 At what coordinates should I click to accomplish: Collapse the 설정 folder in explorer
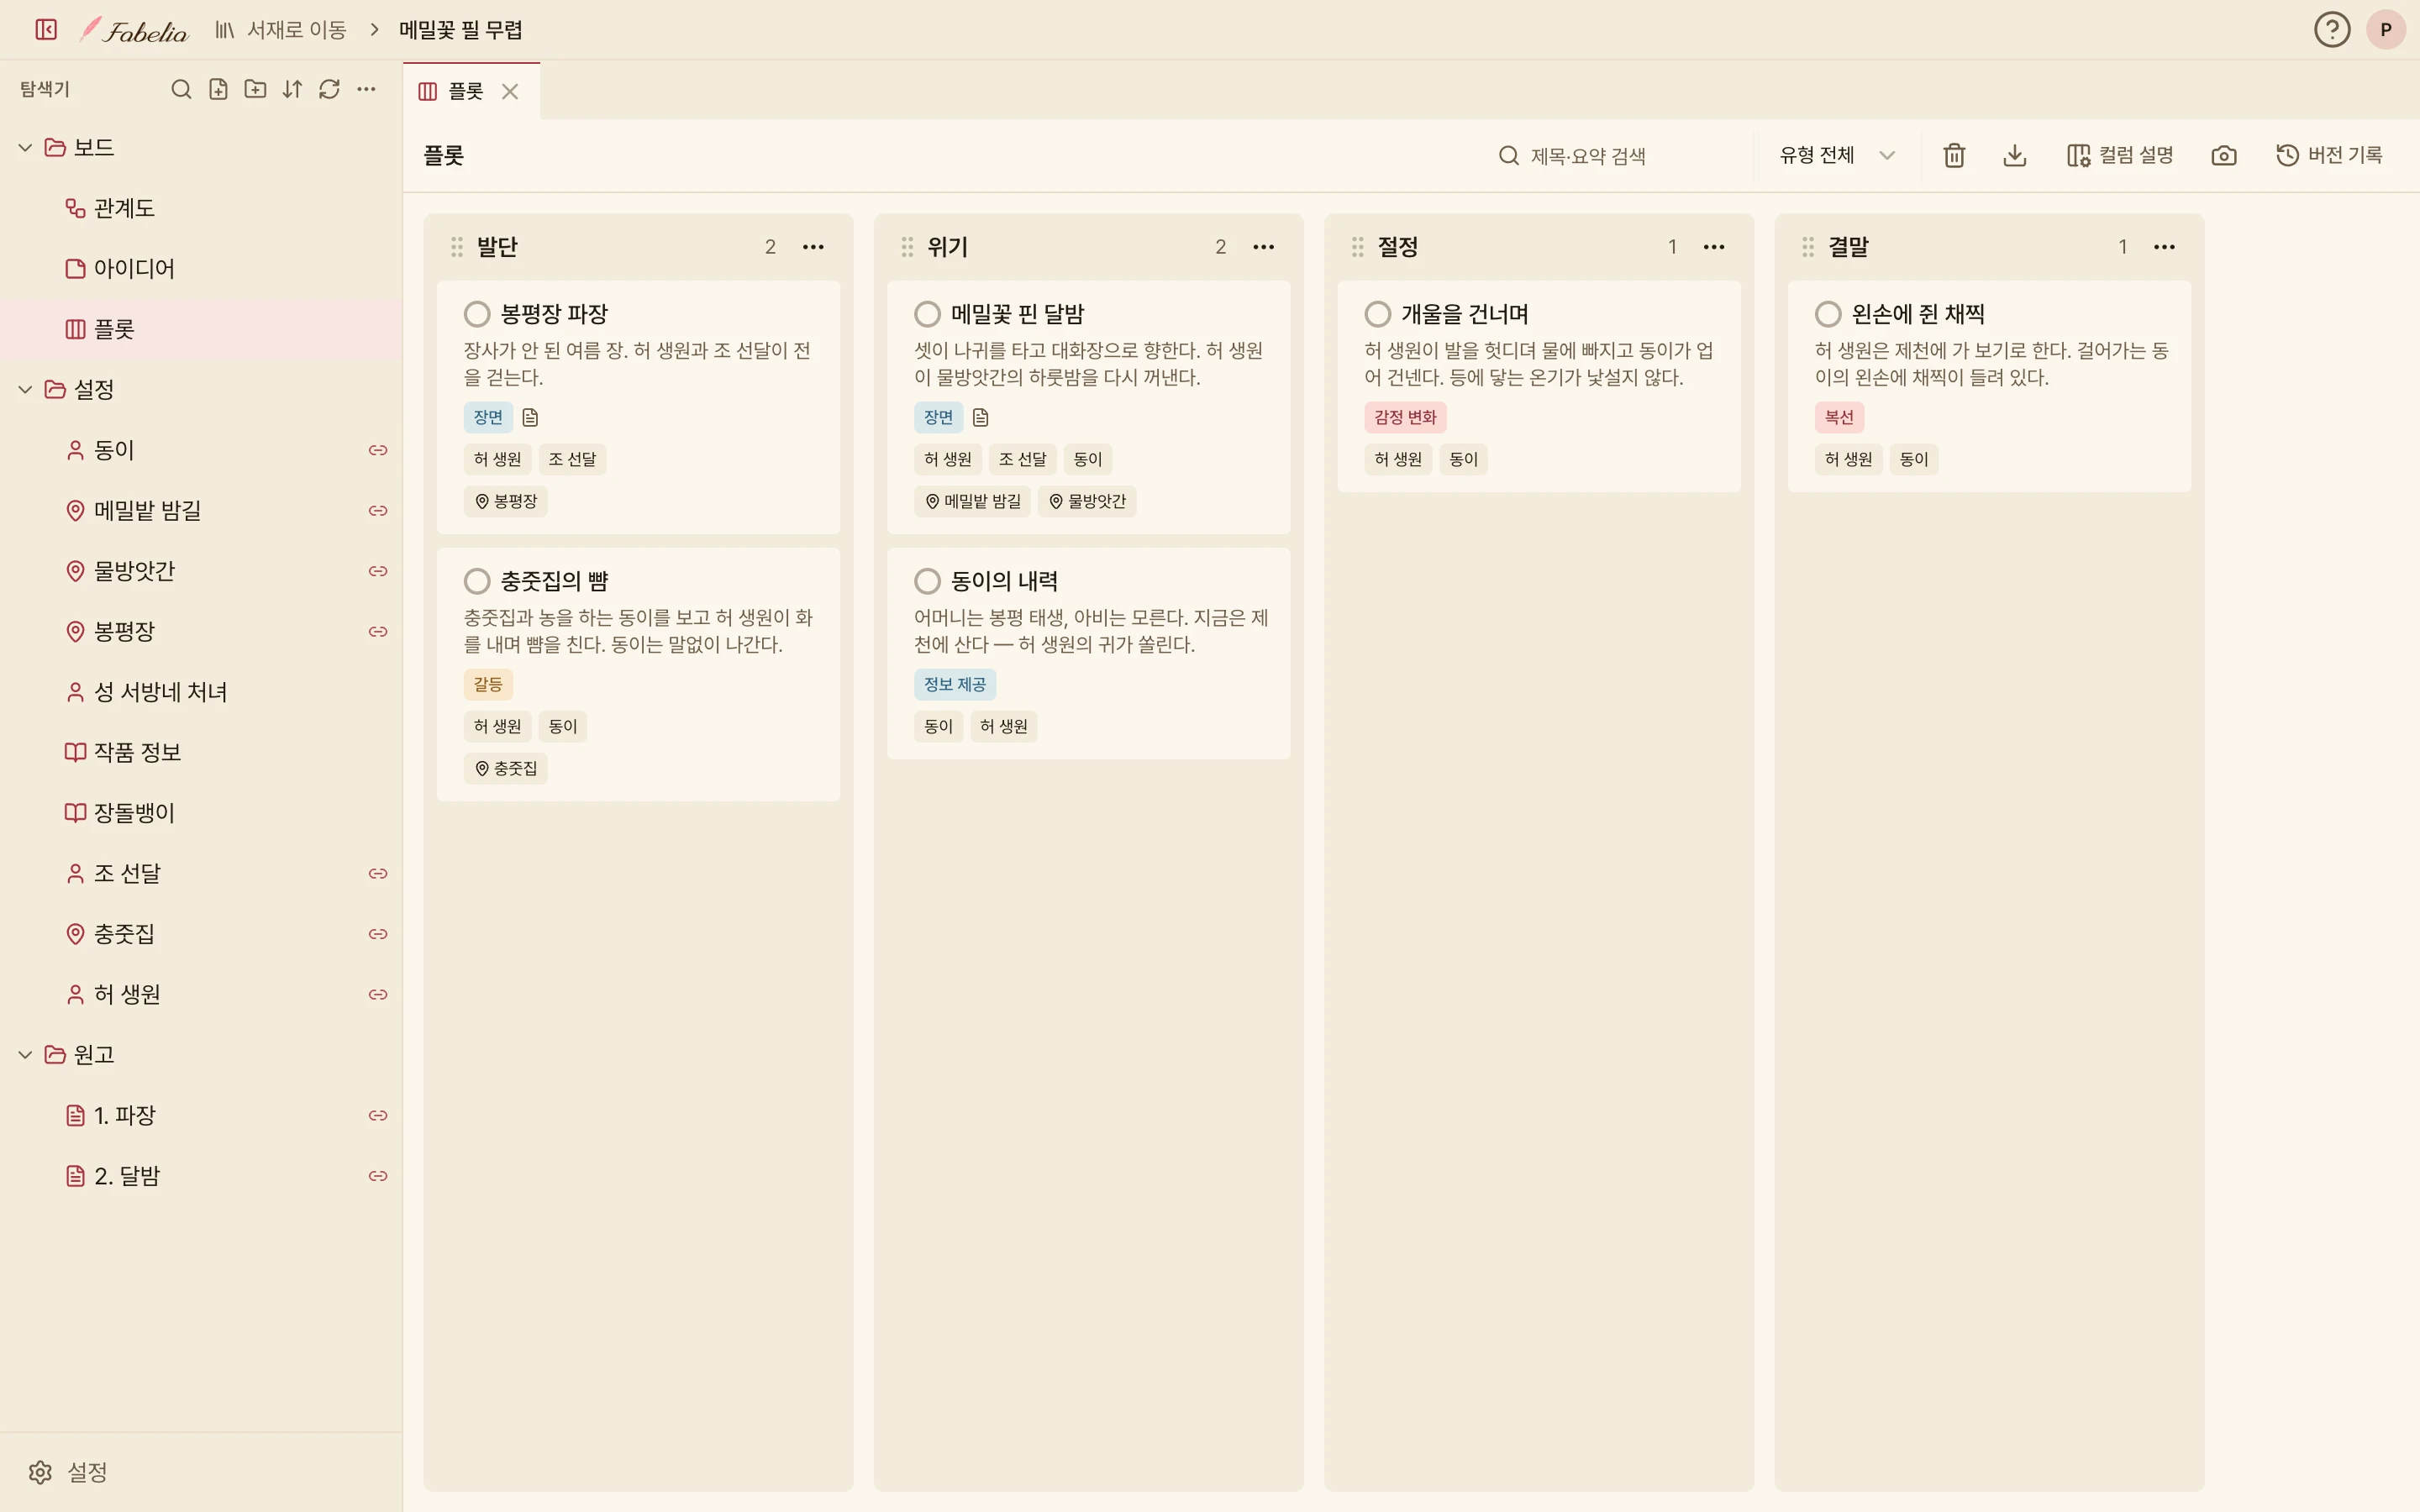[x=25, y=389]
